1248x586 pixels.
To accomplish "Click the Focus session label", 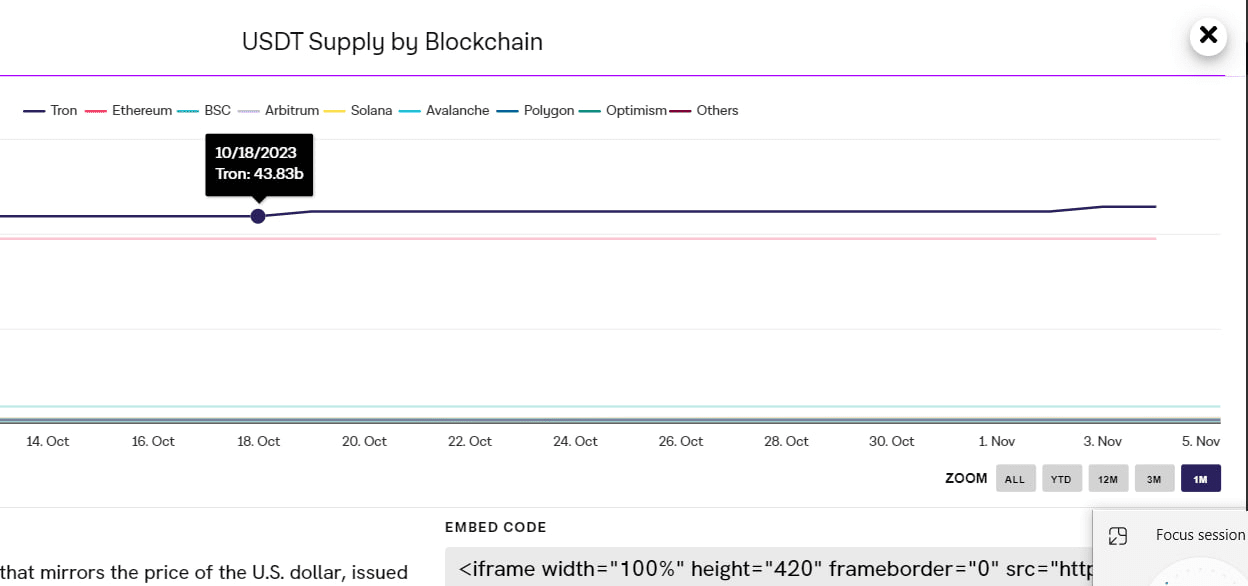I will (x=1200, y=535).
